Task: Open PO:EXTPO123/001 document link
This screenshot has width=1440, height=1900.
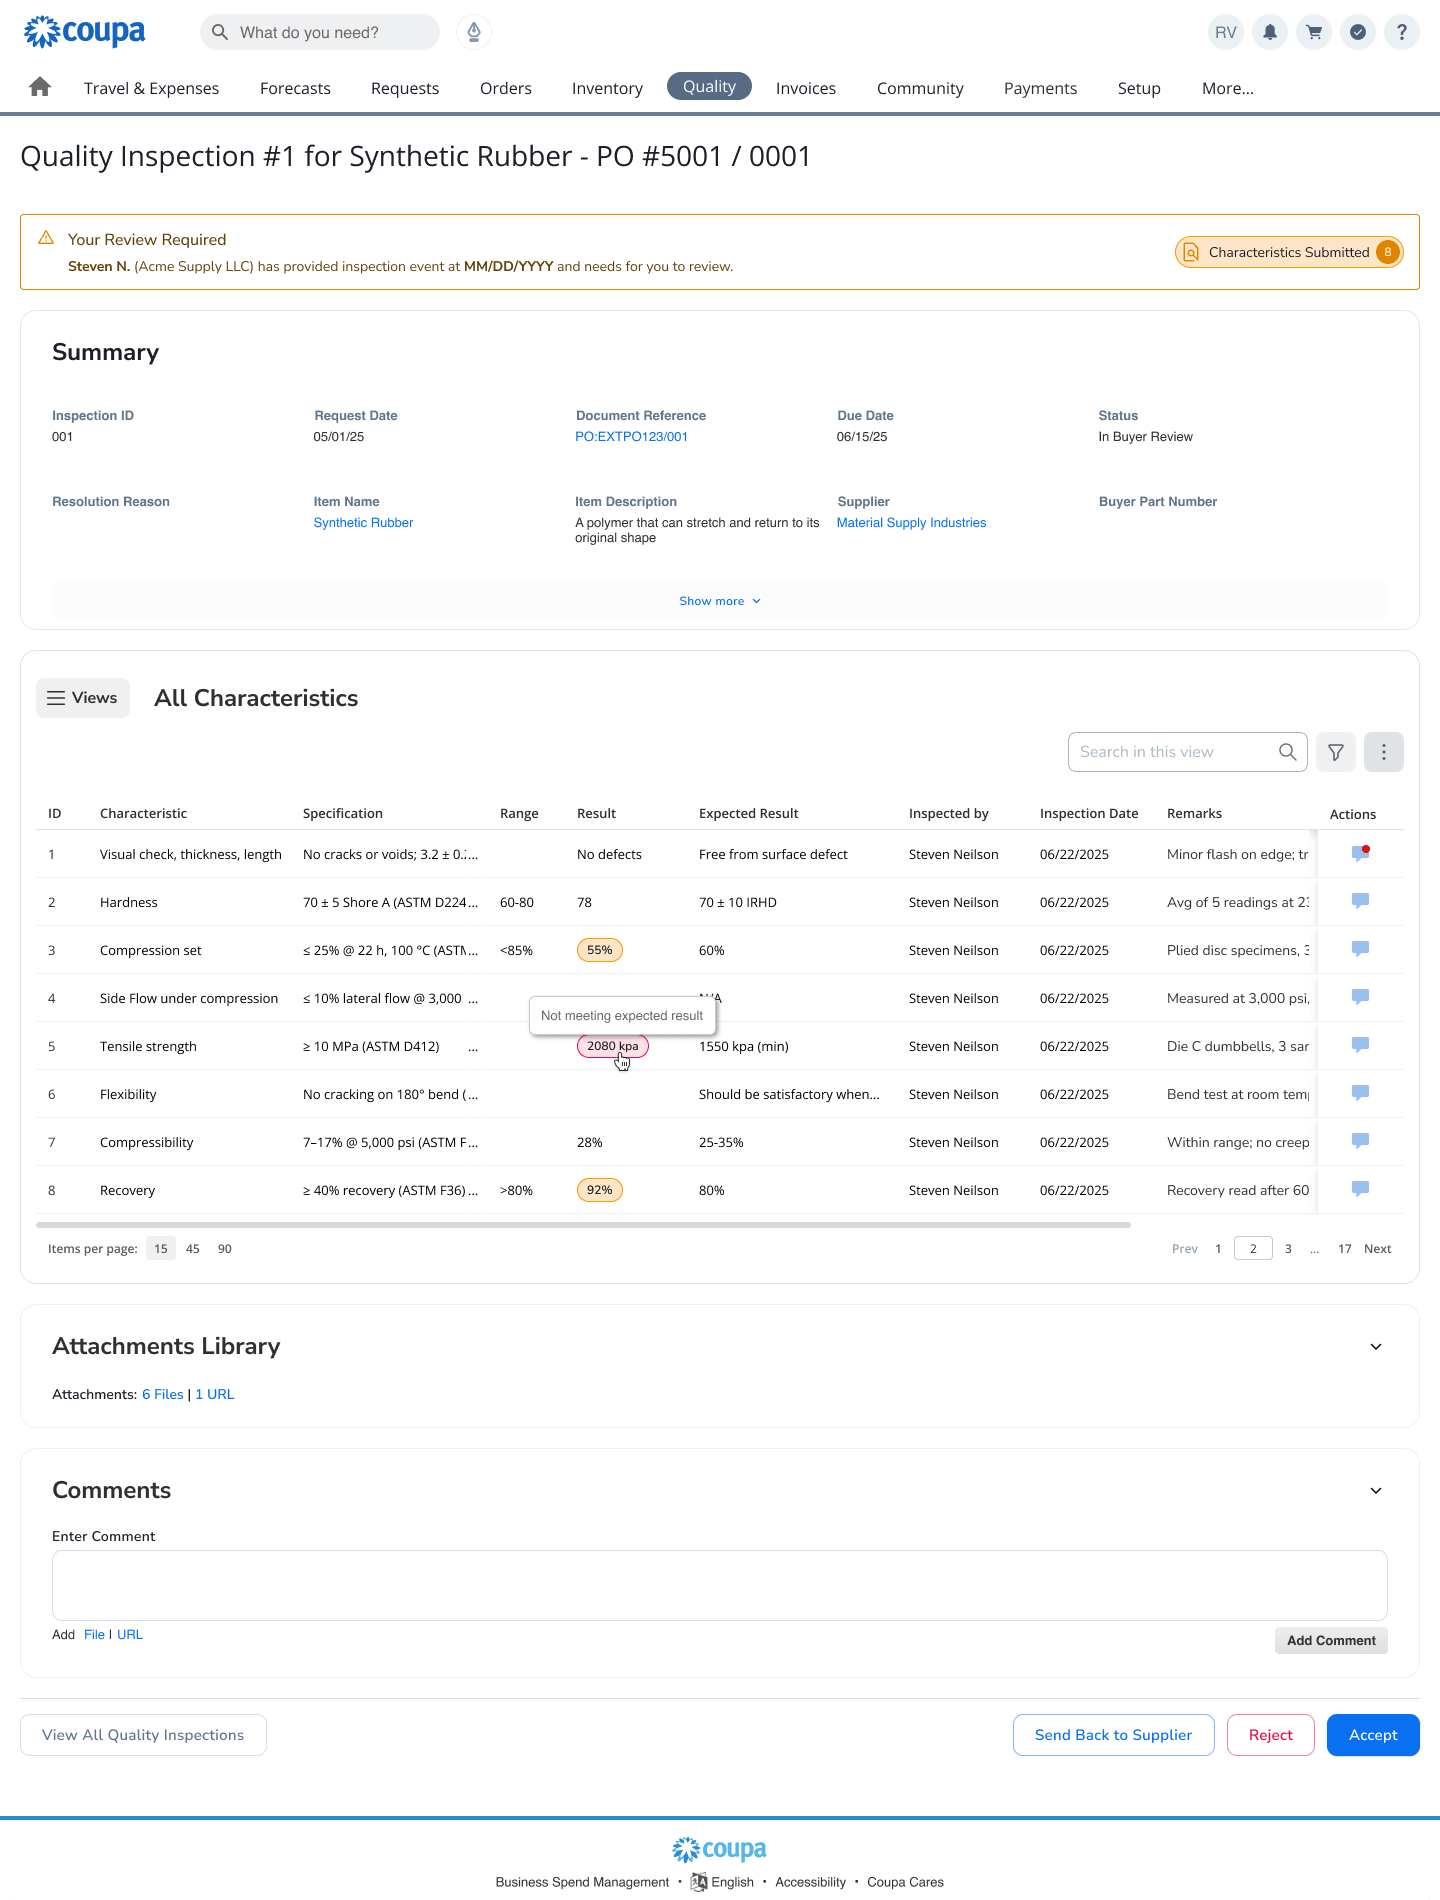Action: pyautogui.click(x=631, y=437)
